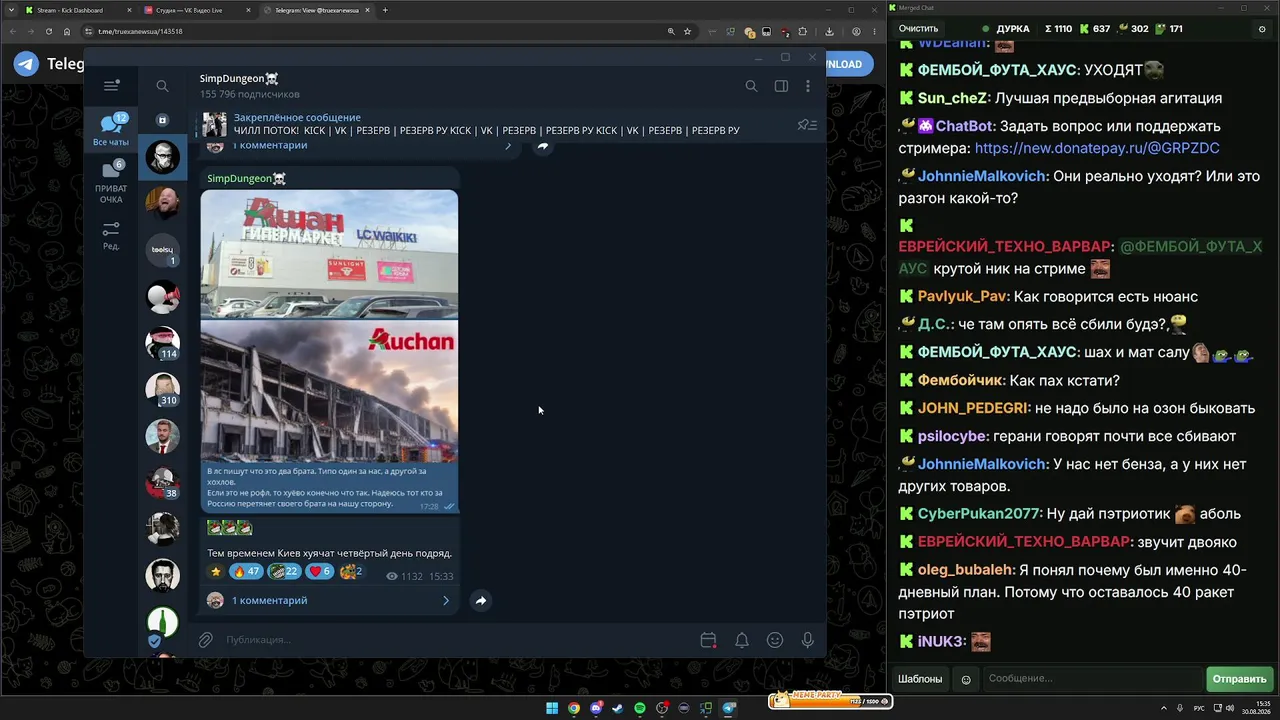Screen dimensions: 1280x720
Task: Toggle the star reaction on the post
Action: point(216,572)
